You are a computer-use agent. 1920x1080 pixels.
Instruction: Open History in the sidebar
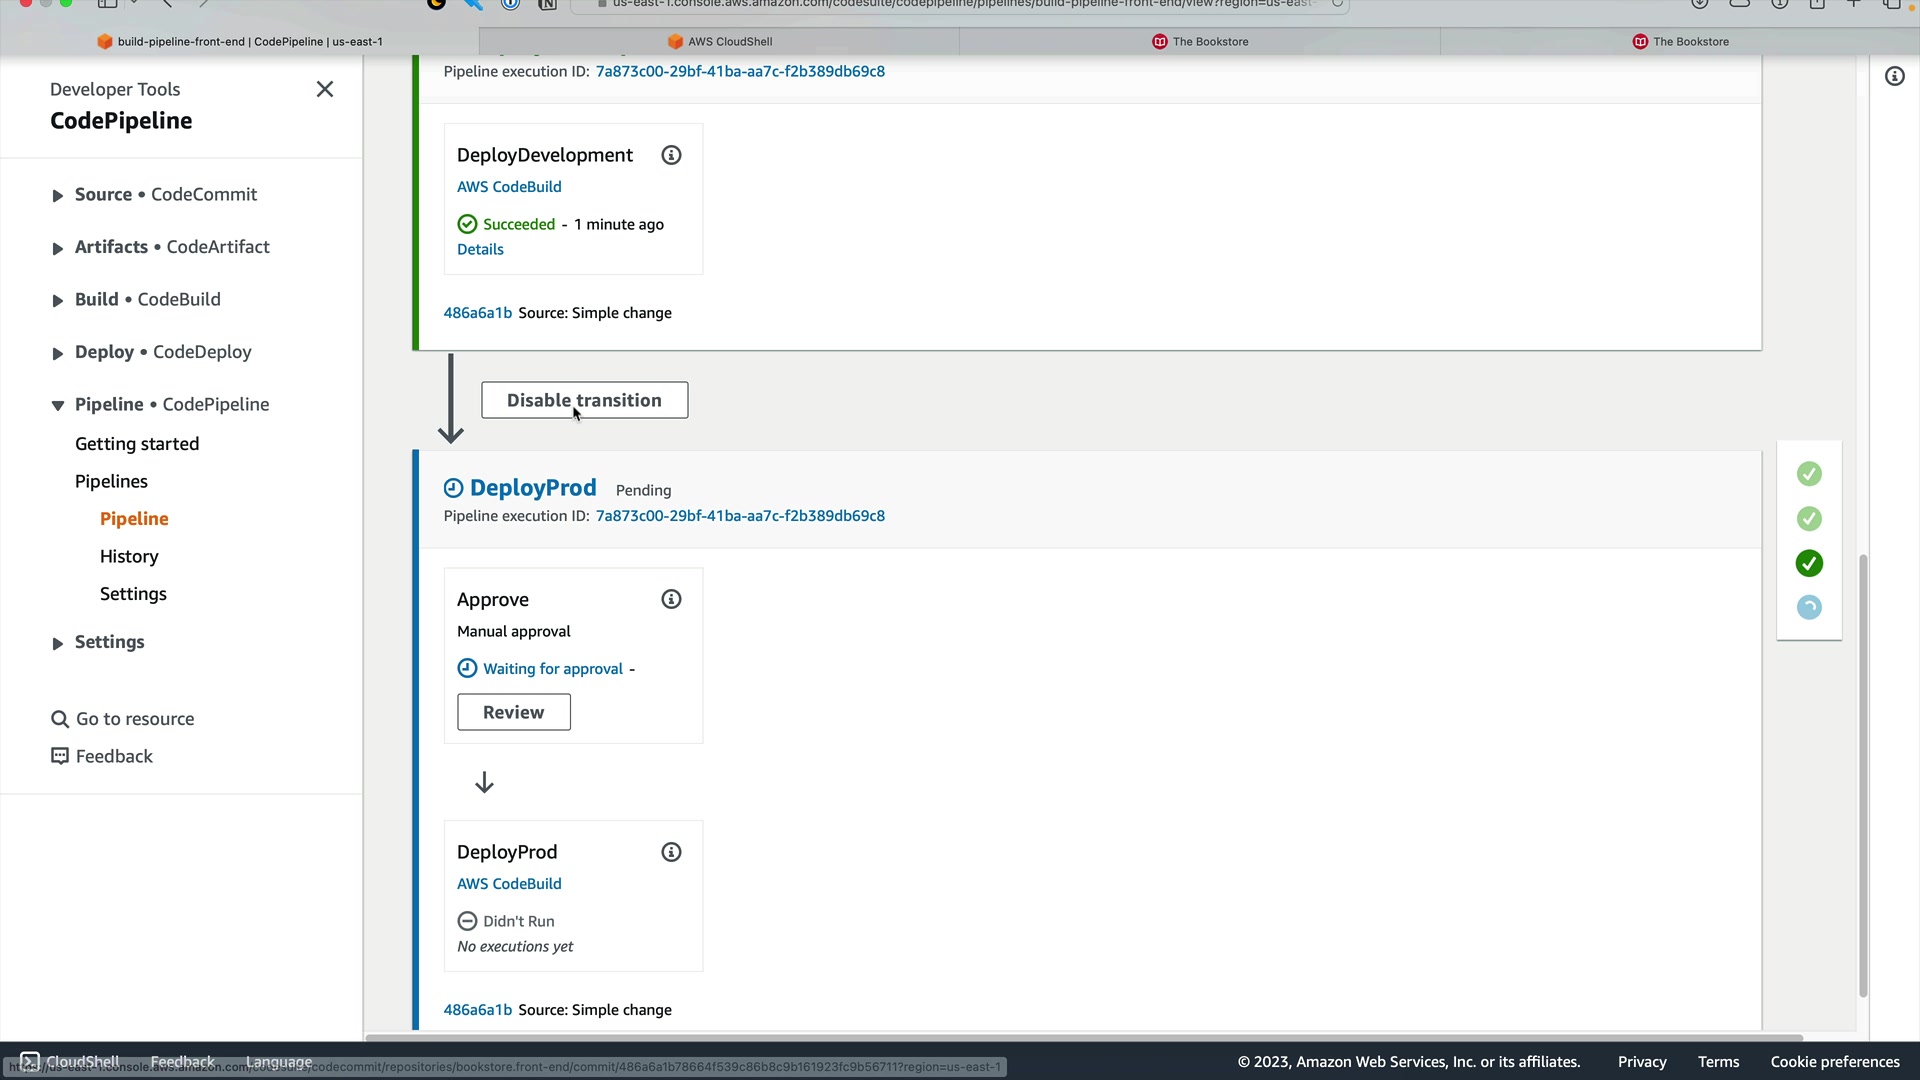[129, 556]
